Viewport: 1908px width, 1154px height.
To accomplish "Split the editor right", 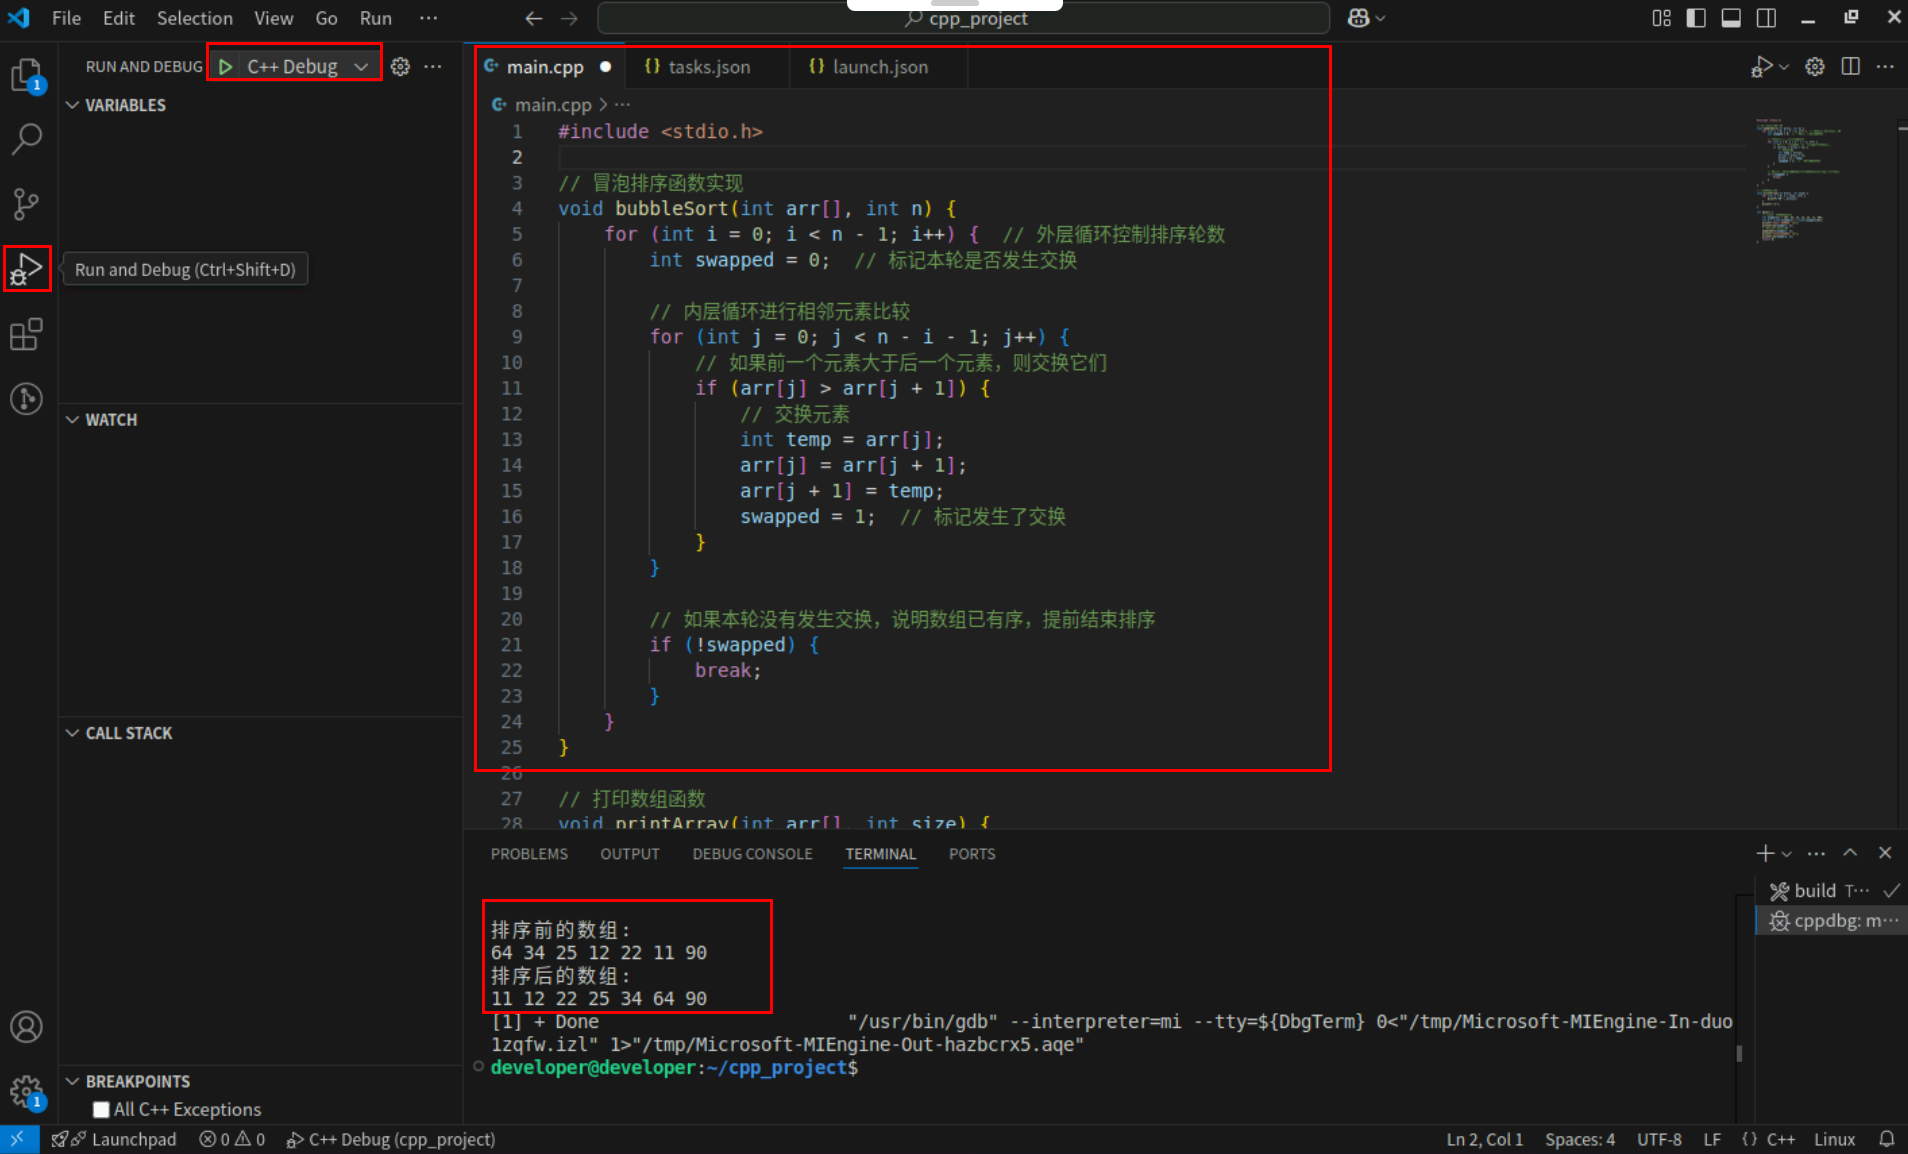I will pos(1851,66).
